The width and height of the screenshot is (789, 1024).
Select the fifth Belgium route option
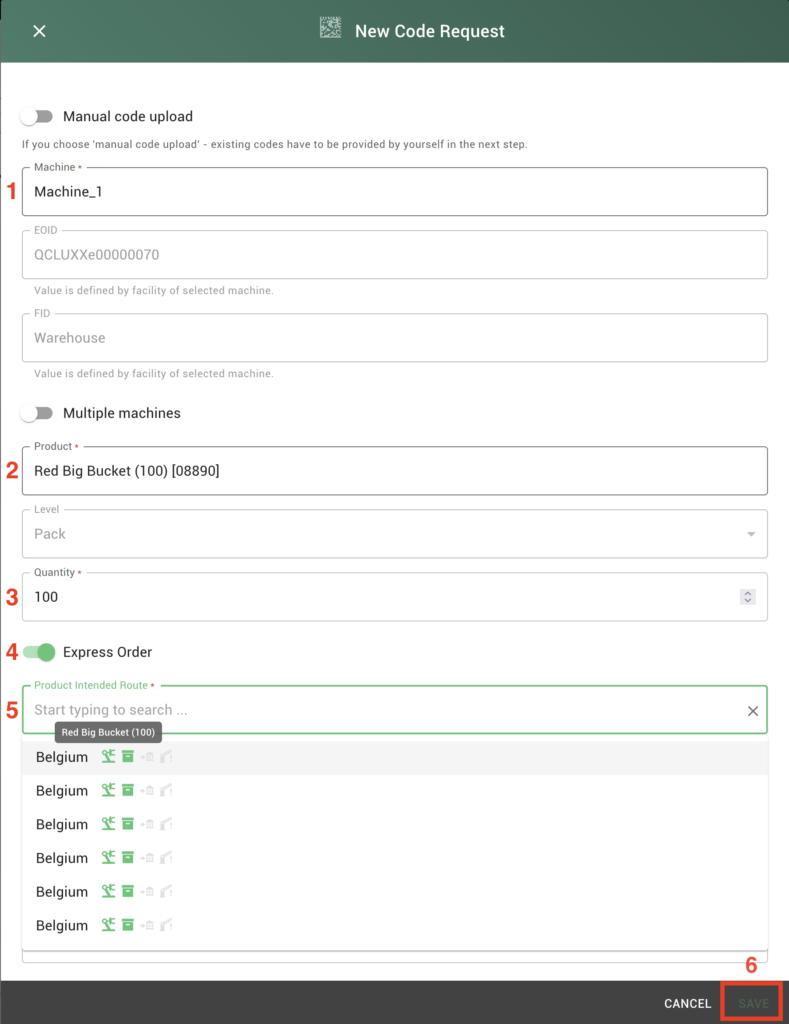pyautogui.click(x=62, y=892)
